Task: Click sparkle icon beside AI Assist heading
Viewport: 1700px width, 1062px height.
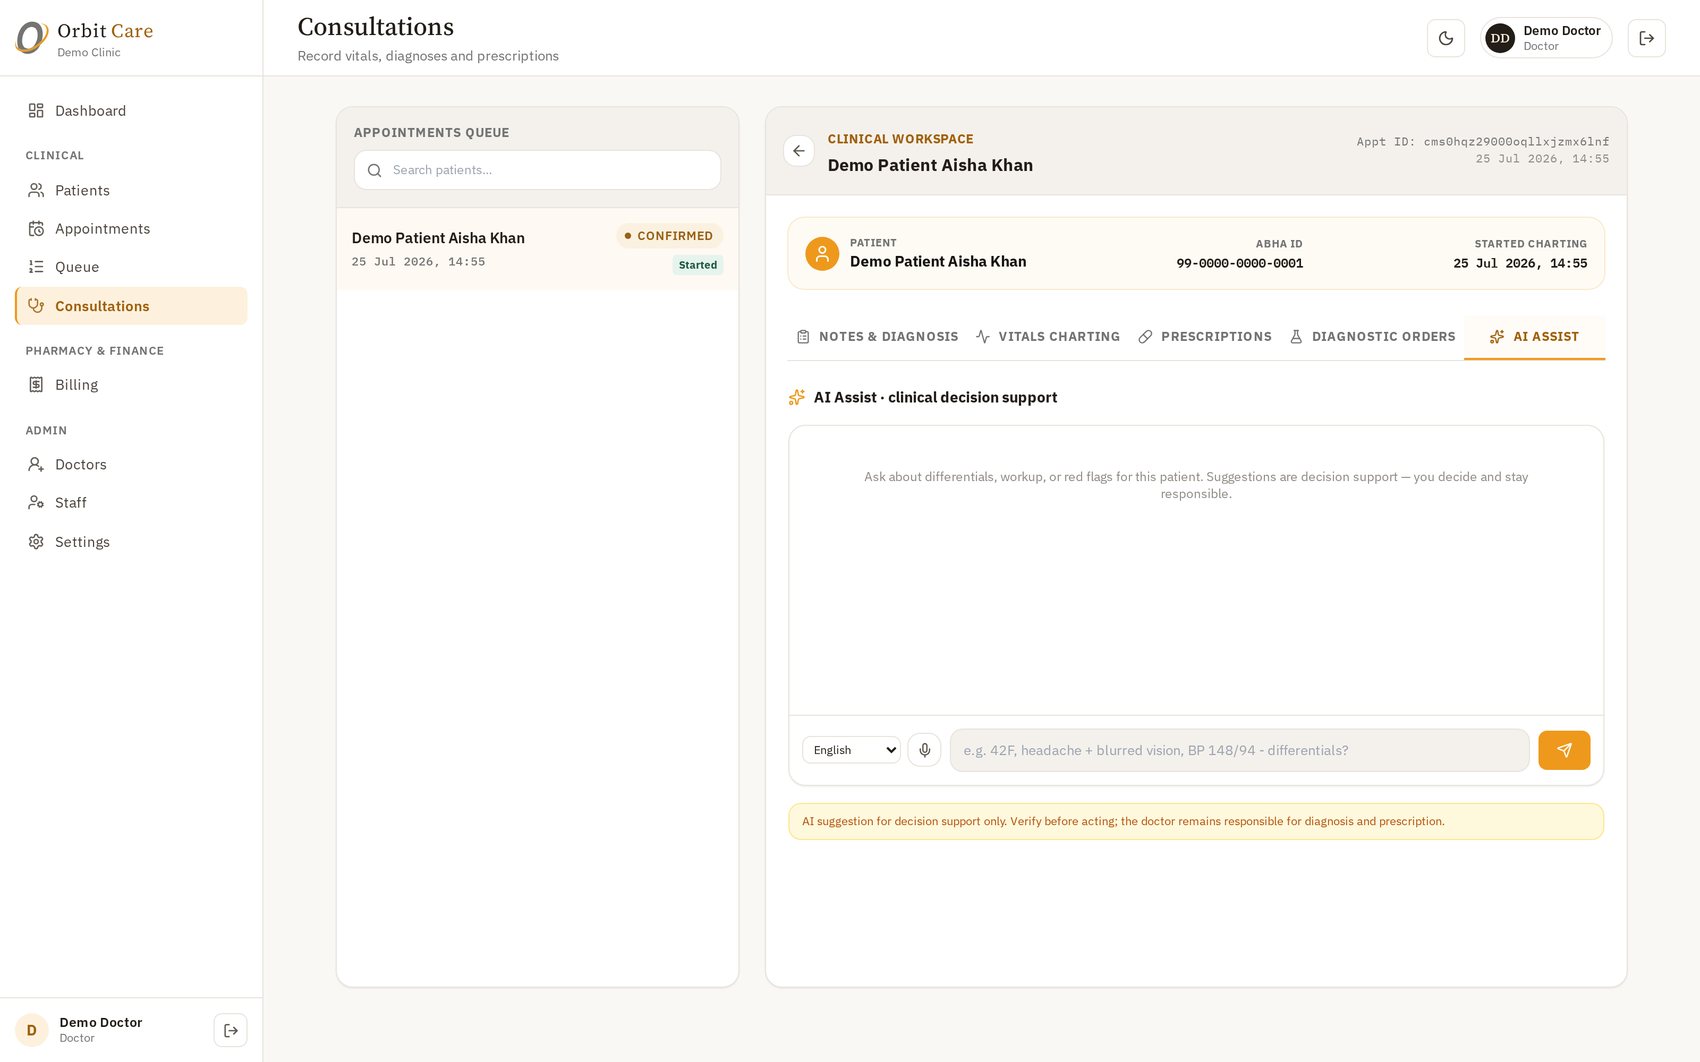Action: 797,398
